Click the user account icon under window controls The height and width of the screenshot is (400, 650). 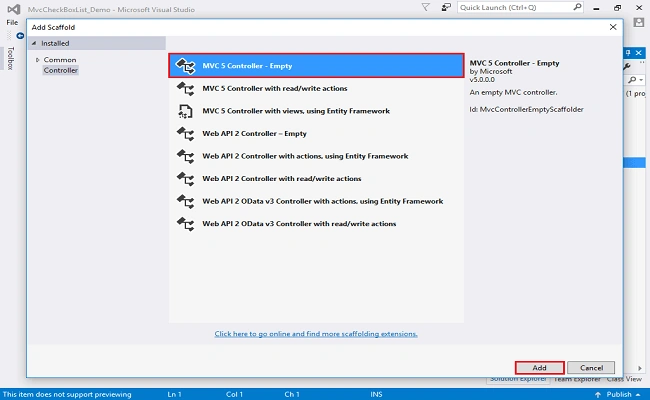[x=639, y=22]
